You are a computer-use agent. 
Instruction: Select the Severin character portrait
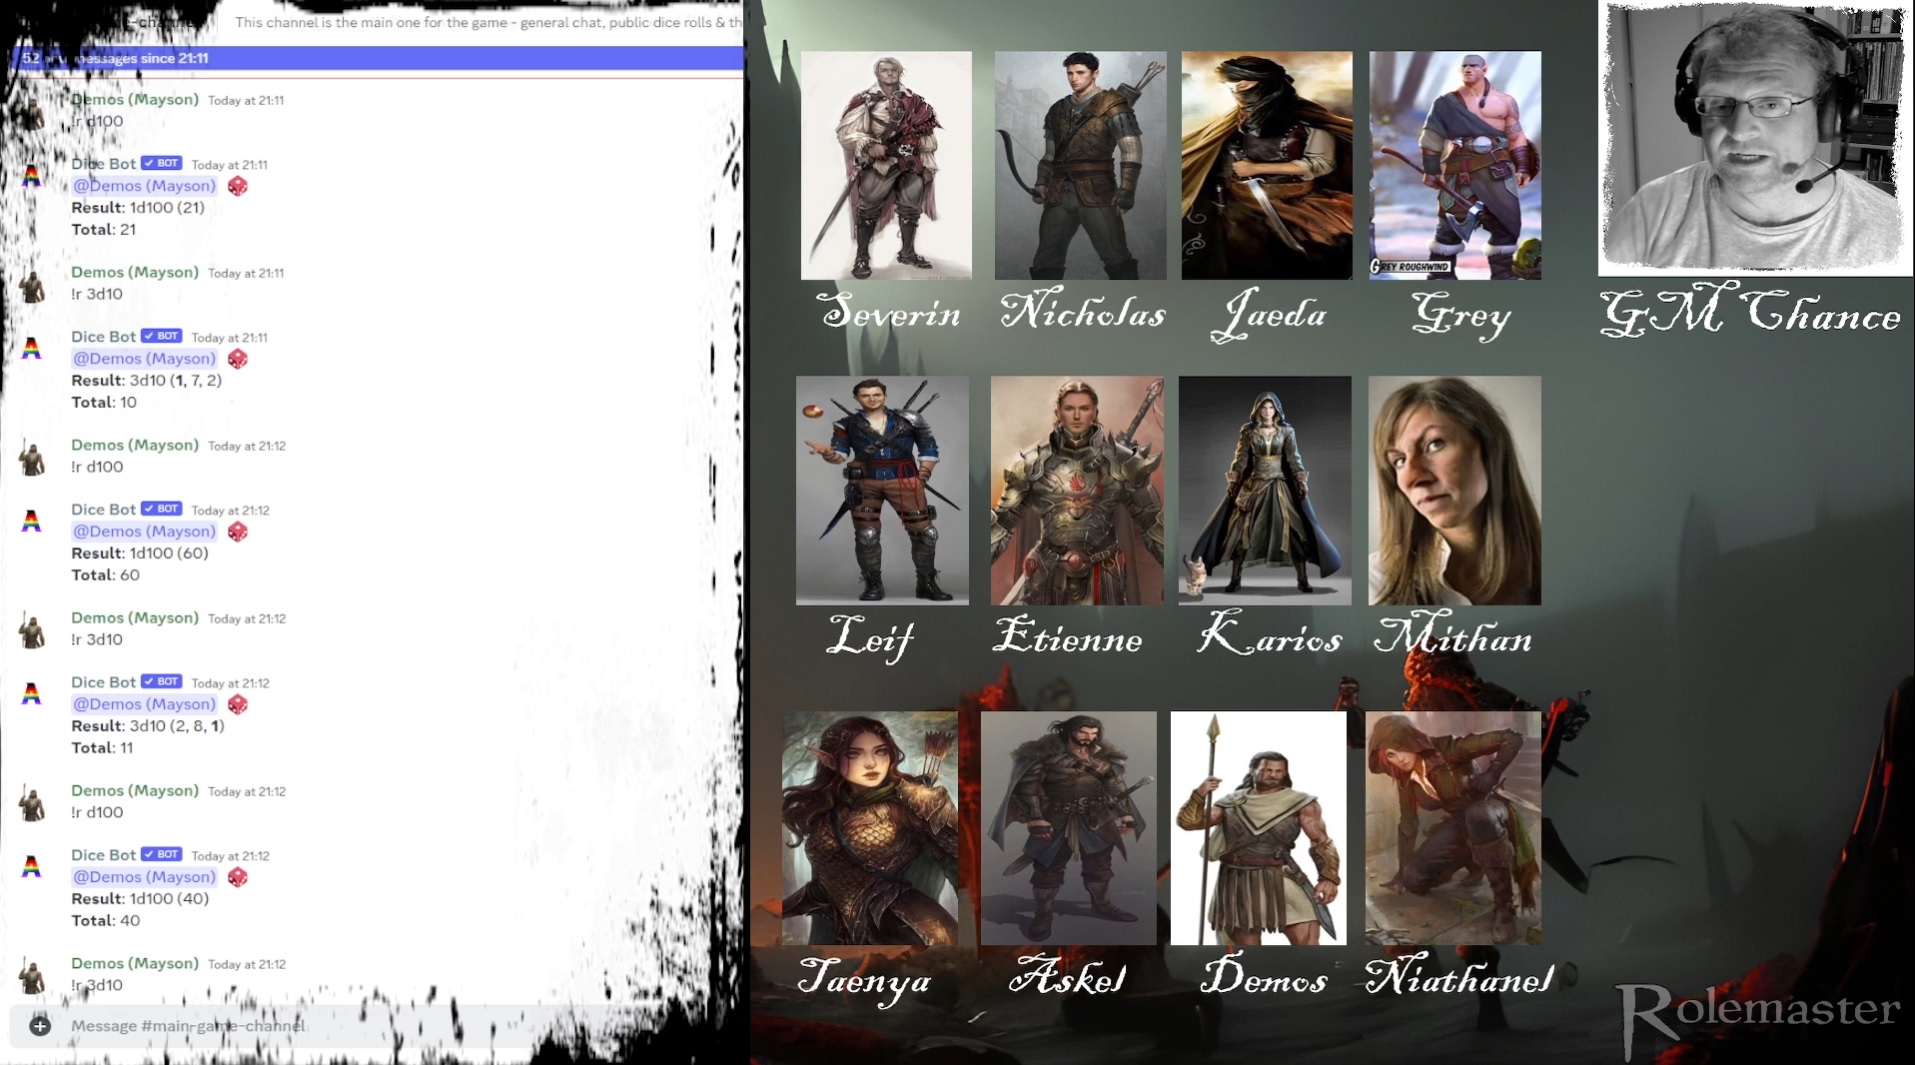pos(886,165)
